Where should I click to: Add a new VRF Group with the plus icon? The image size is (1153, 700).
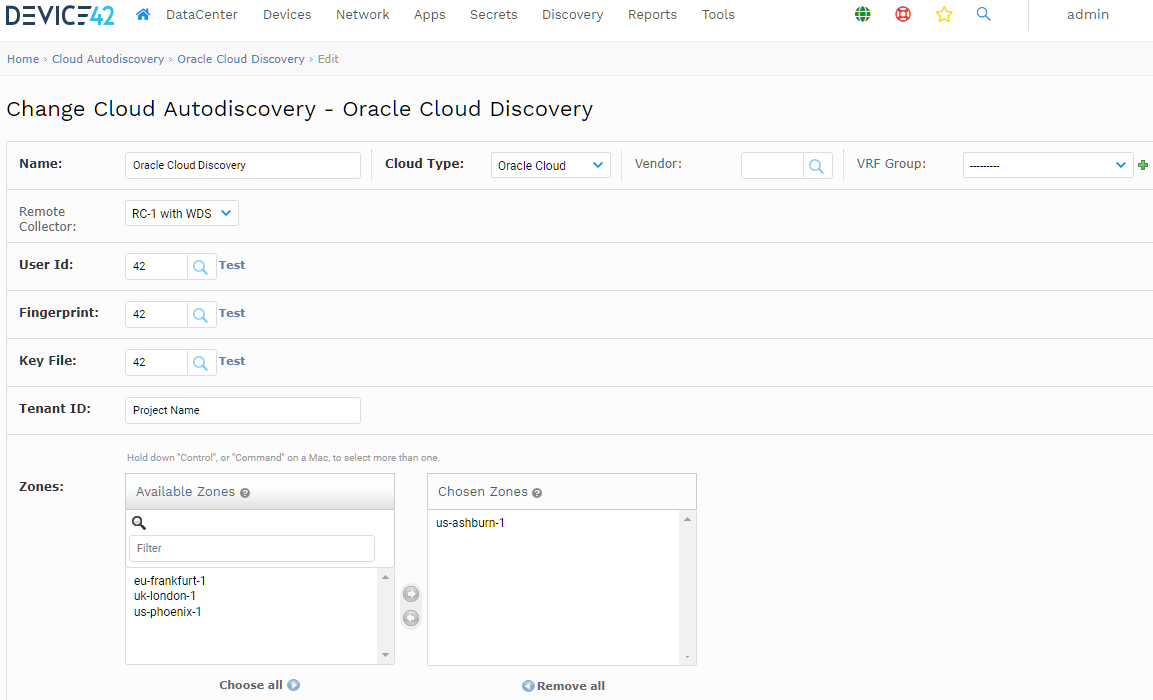tap(1143, 163)
